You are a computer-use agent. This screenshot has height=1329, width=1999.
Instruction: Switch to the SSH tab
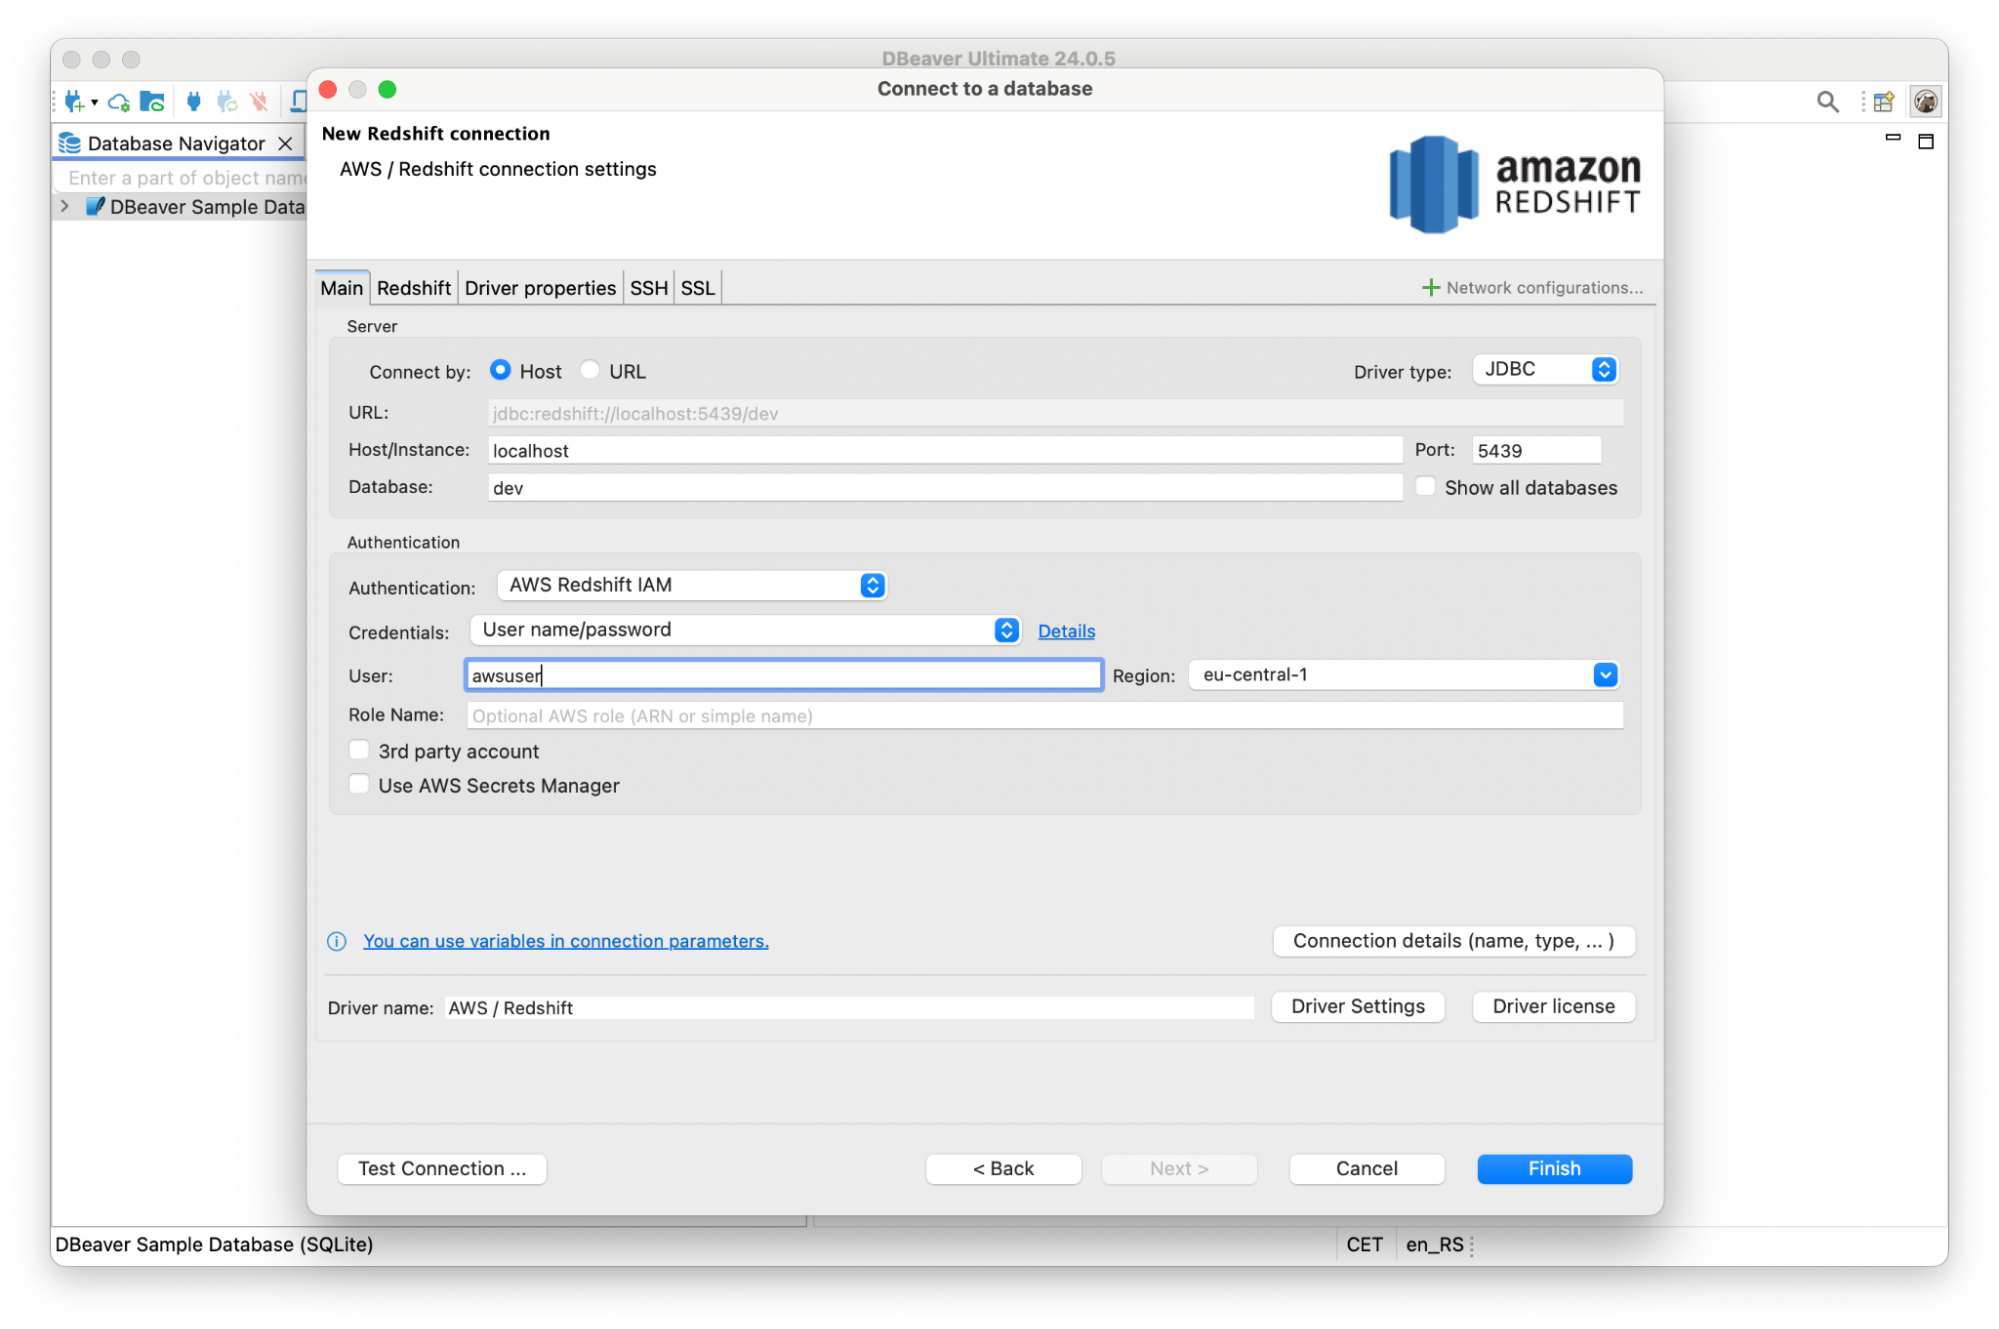648,287
